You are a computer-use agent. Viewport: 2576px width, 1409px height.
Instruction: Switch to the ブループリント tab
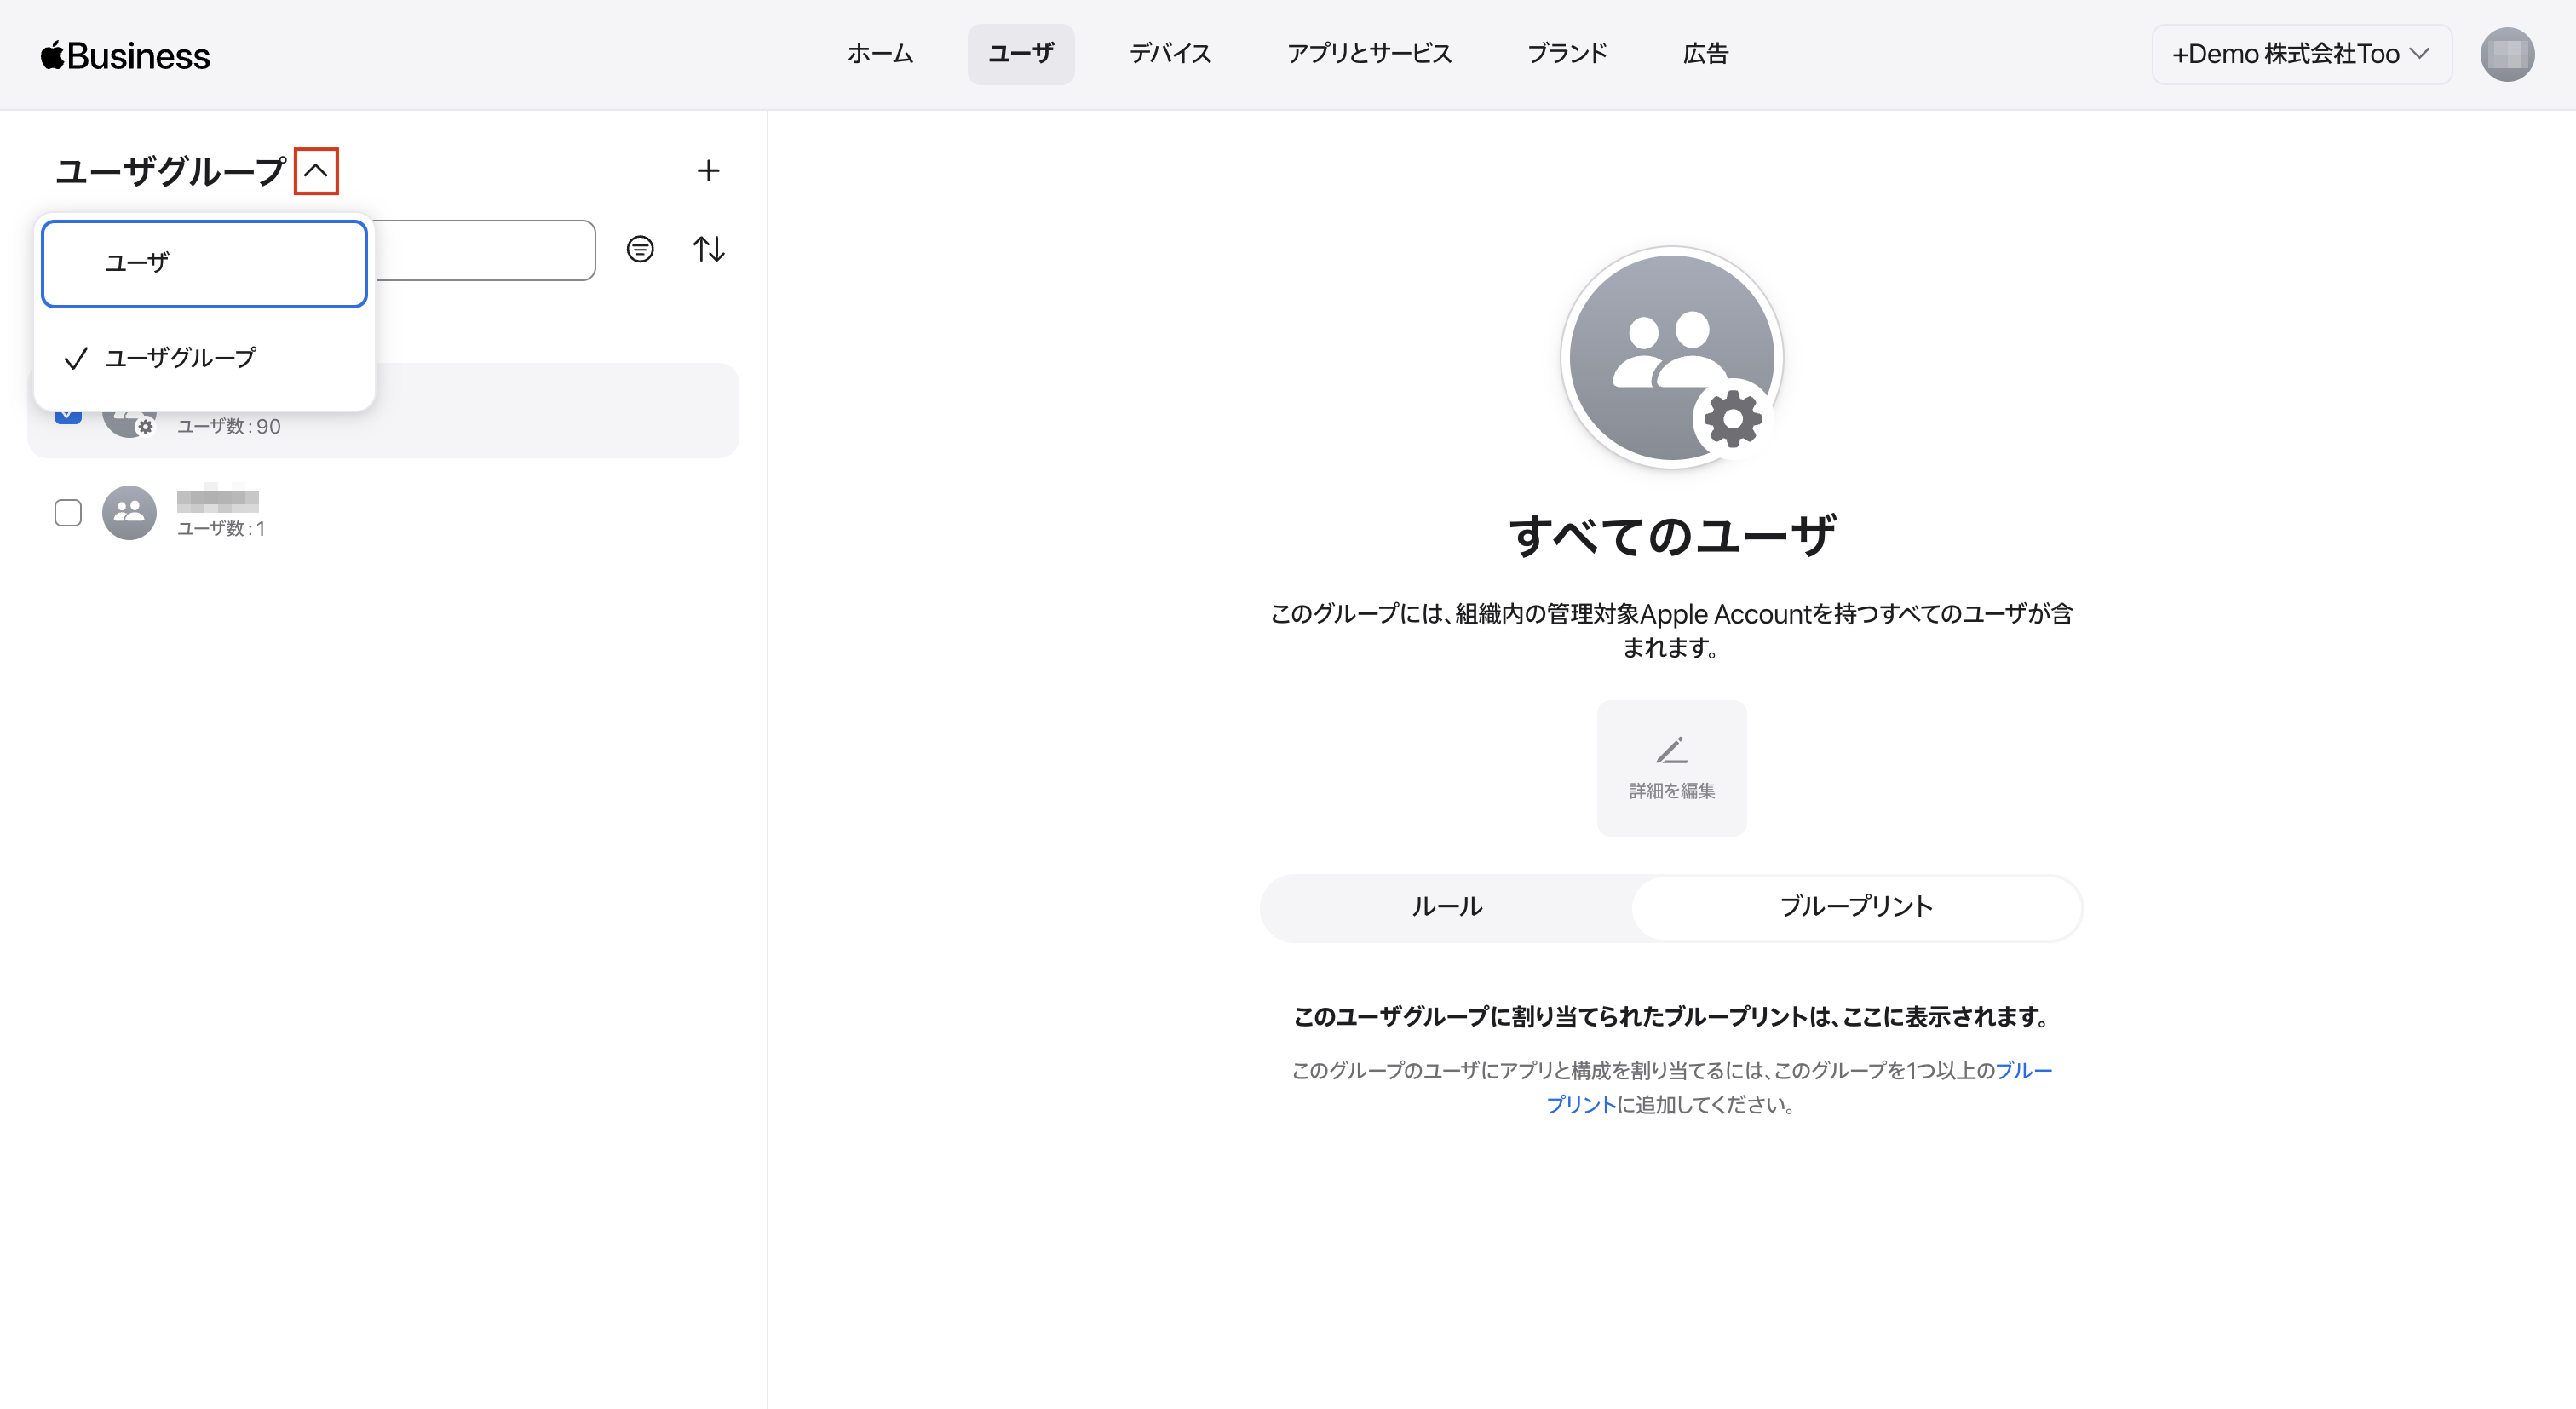pos(1856,907)
